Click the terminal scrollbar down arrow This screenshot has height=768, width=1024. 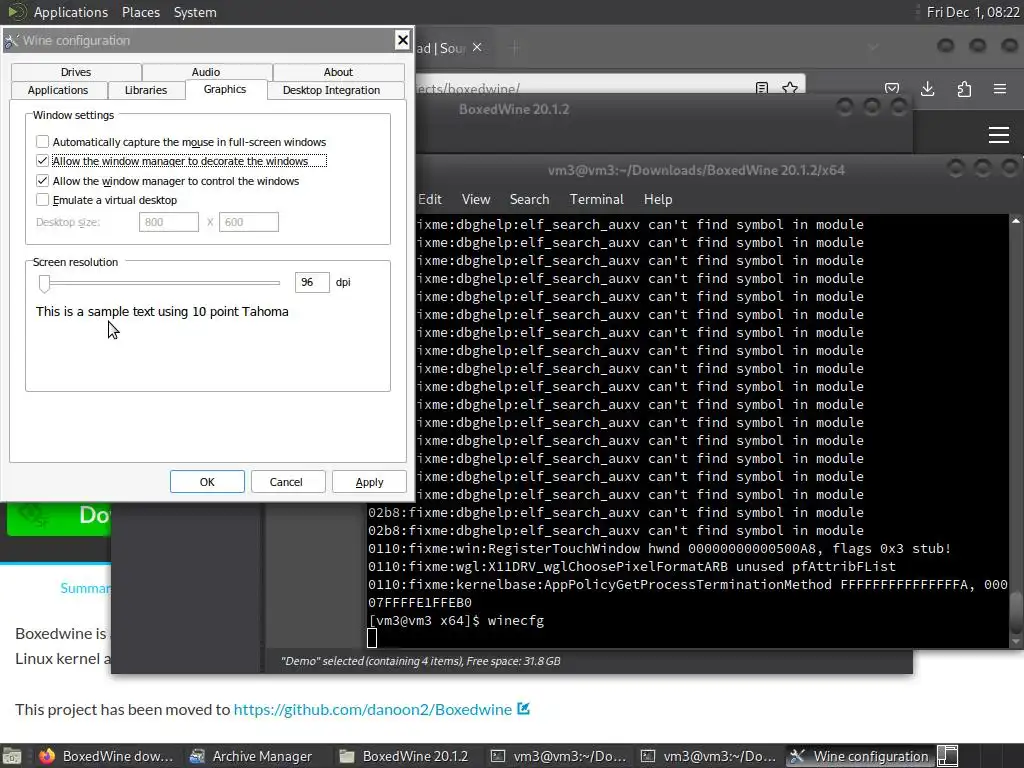point(1016,642)
